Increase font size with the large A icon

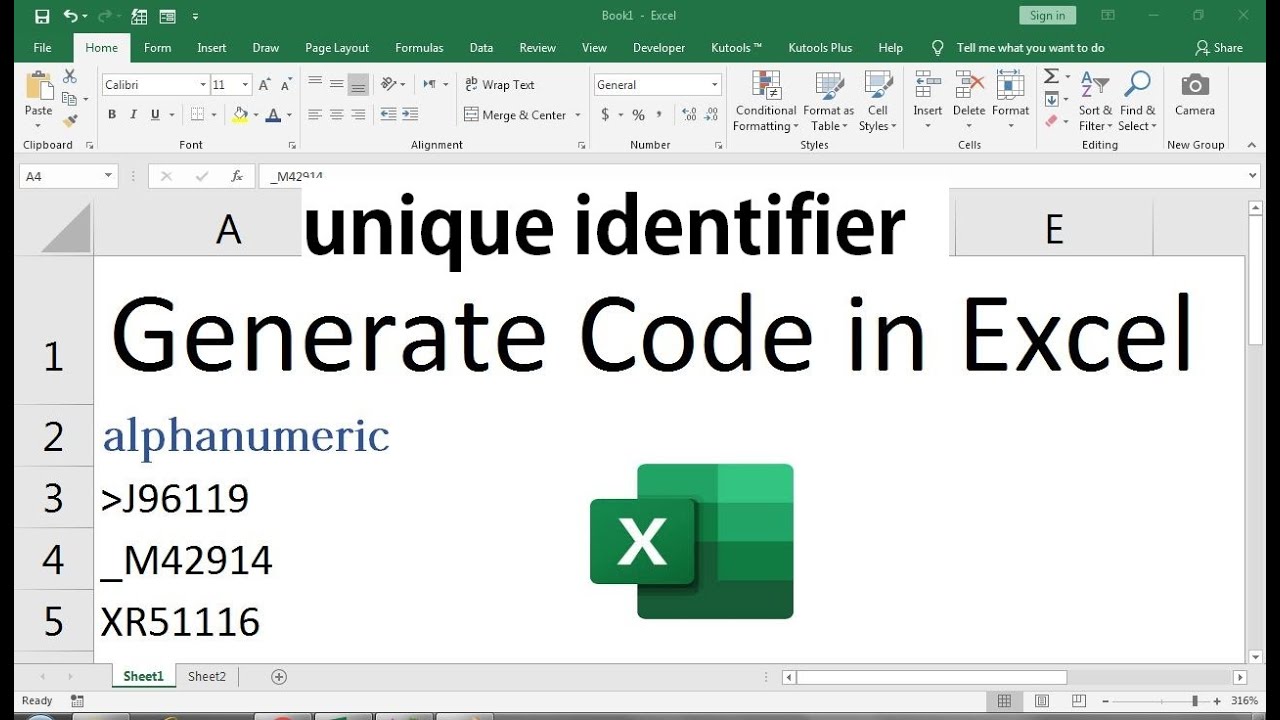point(265,85)
